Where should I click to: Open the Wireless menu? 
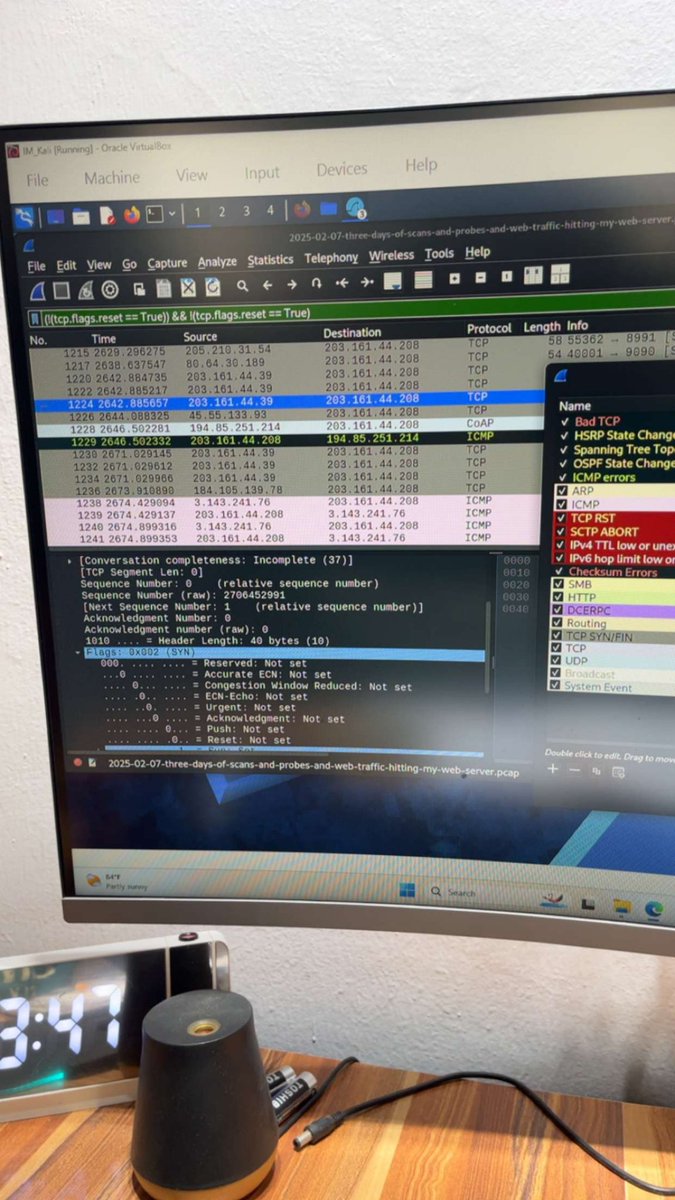pos(391,256)
